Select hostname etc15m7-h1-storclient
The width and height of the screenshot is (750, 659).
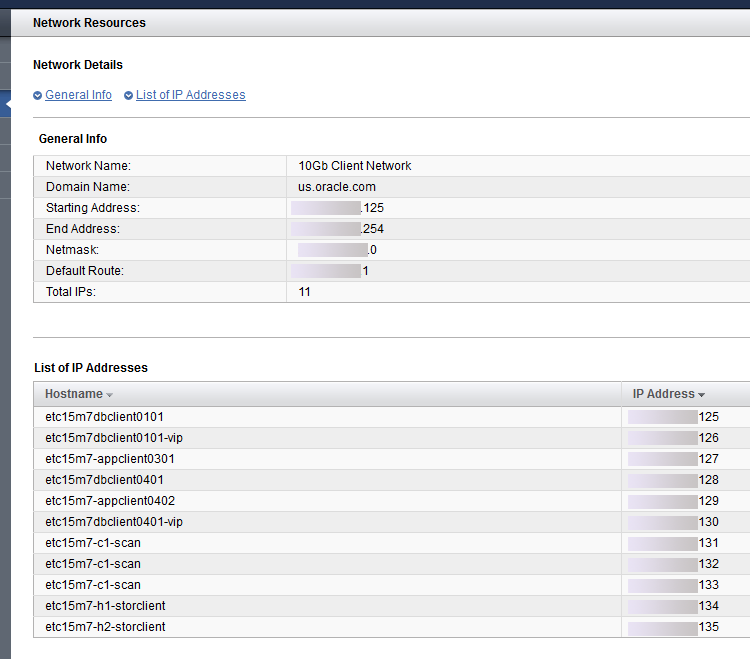click(x=105, y=606)
